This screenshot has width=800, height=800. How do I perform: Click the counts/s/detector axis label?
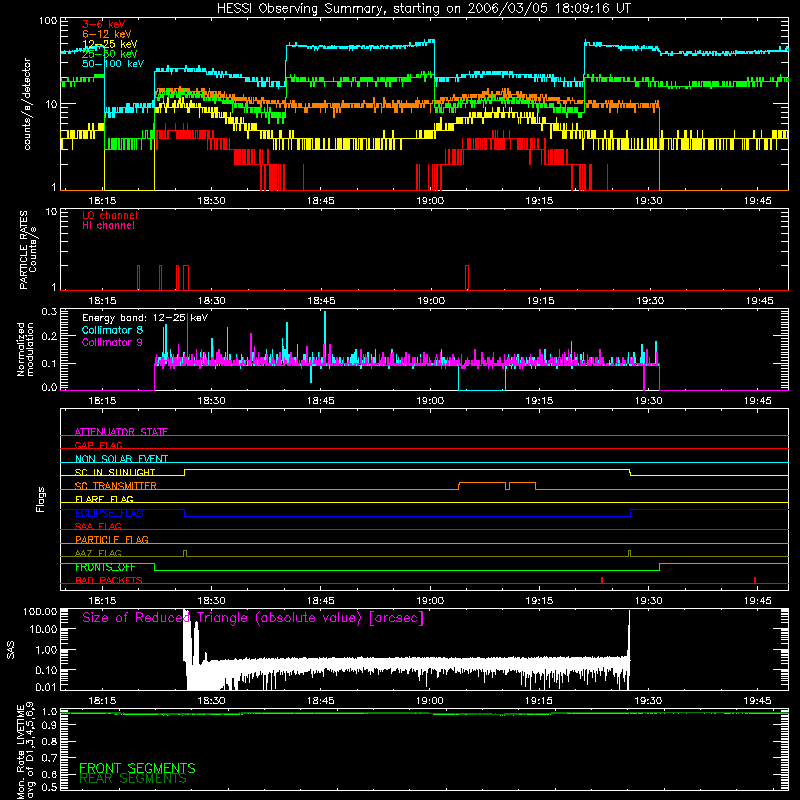pos(27,104)
